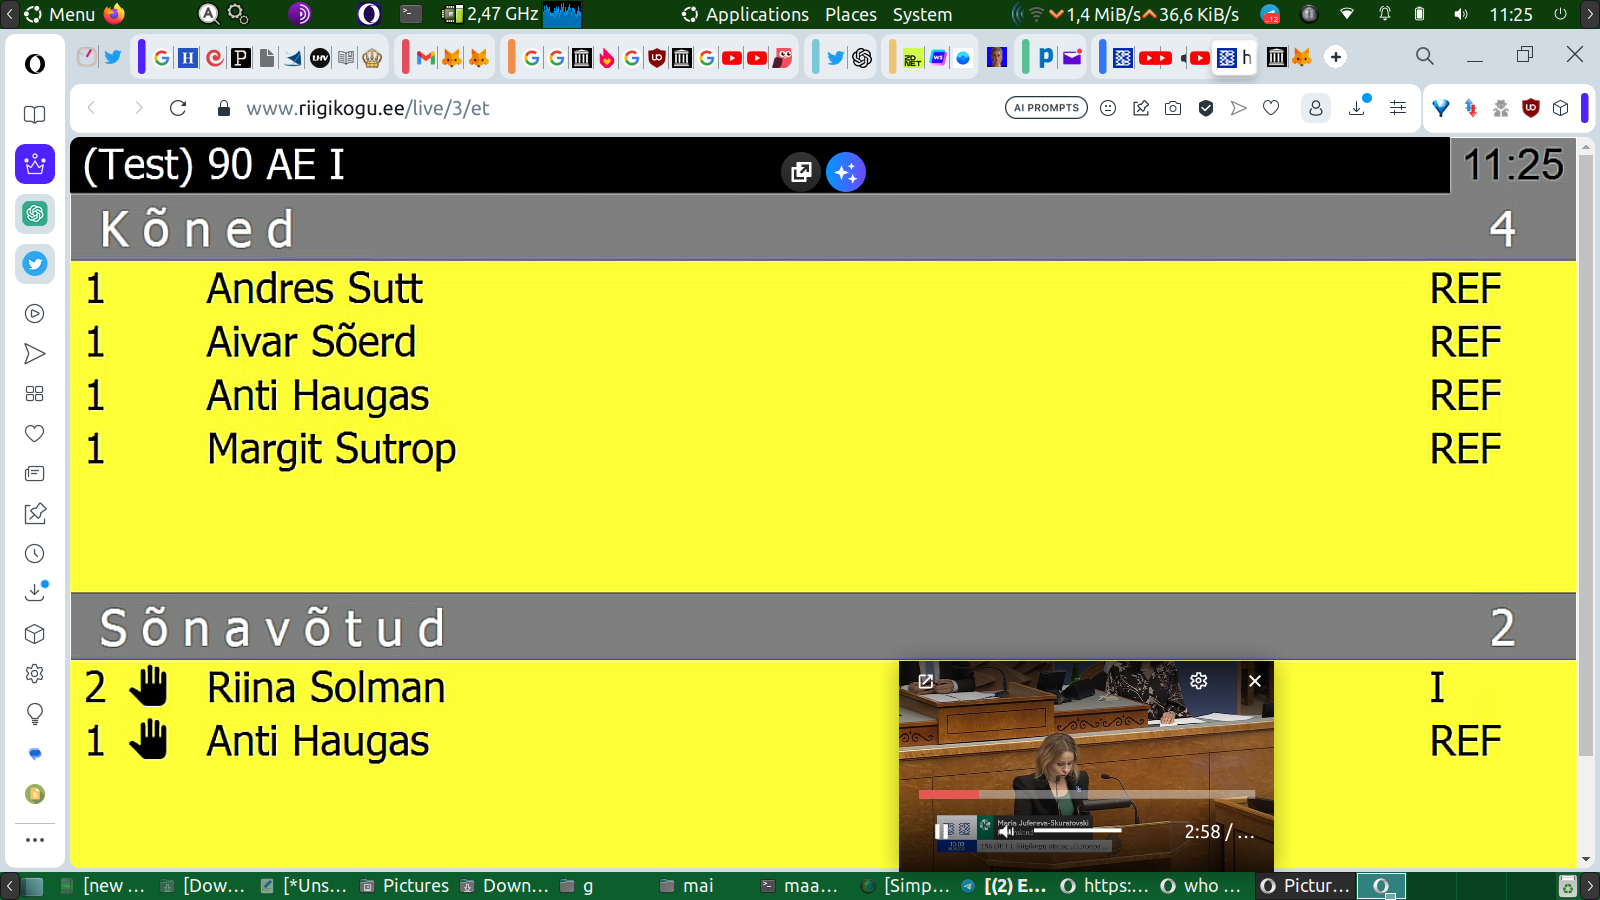
Task: Select speaker Andres Sutt
Action: 314,289
